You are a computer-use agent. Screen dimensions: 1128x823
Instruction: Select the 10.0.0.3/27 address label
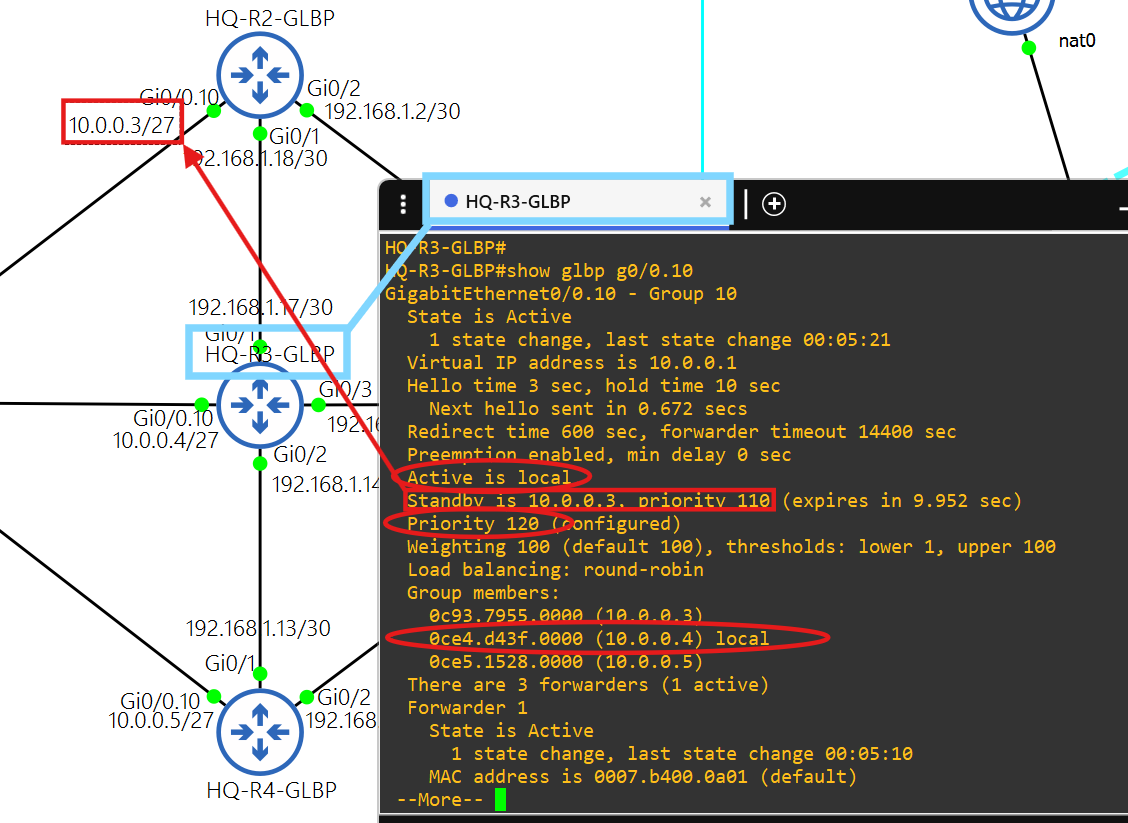point(121,125)
